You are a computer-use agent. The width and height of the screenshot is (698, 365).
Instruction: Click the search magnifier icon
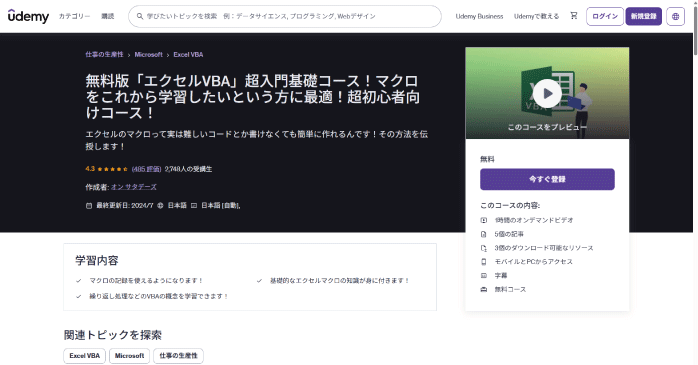click(140, 16)
